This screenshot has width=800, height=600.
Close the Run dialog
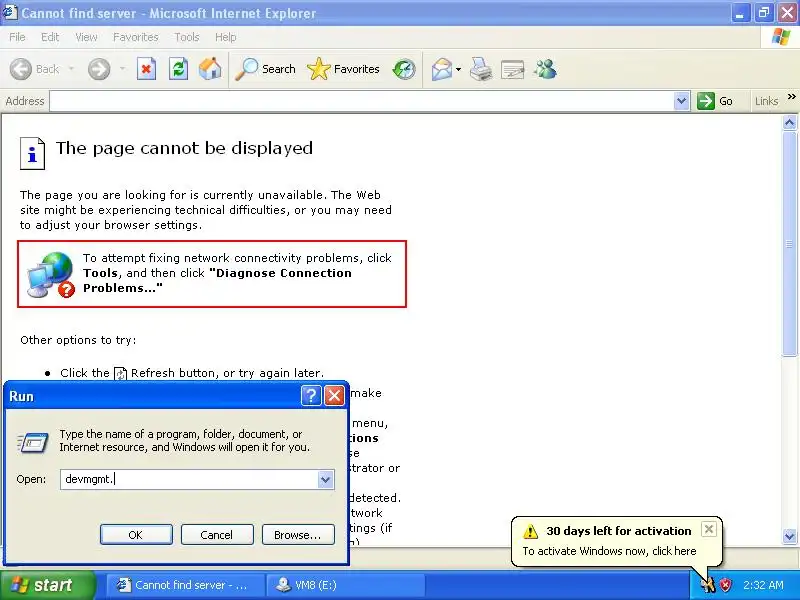point(334,395)
